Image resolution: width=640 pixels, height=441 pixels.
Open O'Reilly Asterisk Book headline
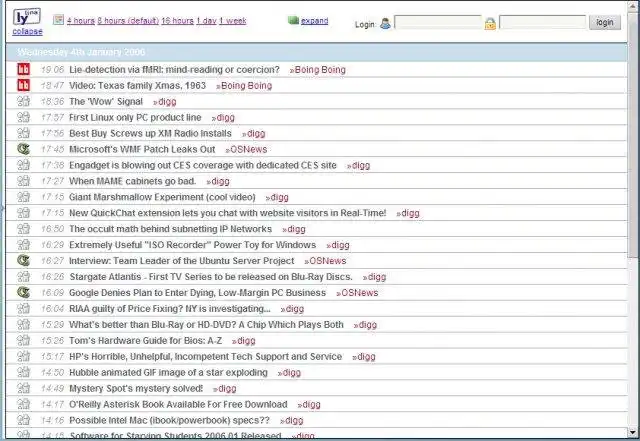click(178, 404)
